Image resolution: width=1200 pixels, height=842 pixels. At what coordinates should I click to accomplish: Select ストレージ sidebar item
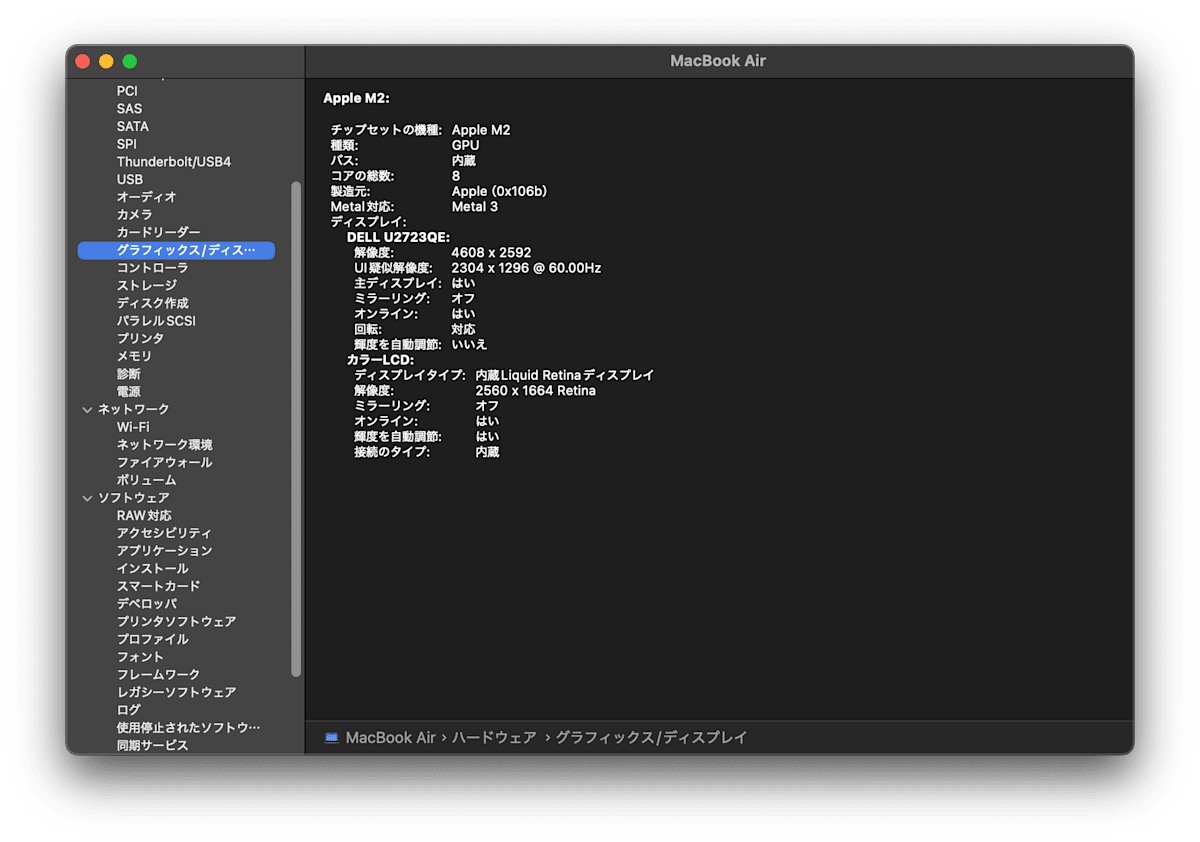pyautogui.click(x=146, y=286)
